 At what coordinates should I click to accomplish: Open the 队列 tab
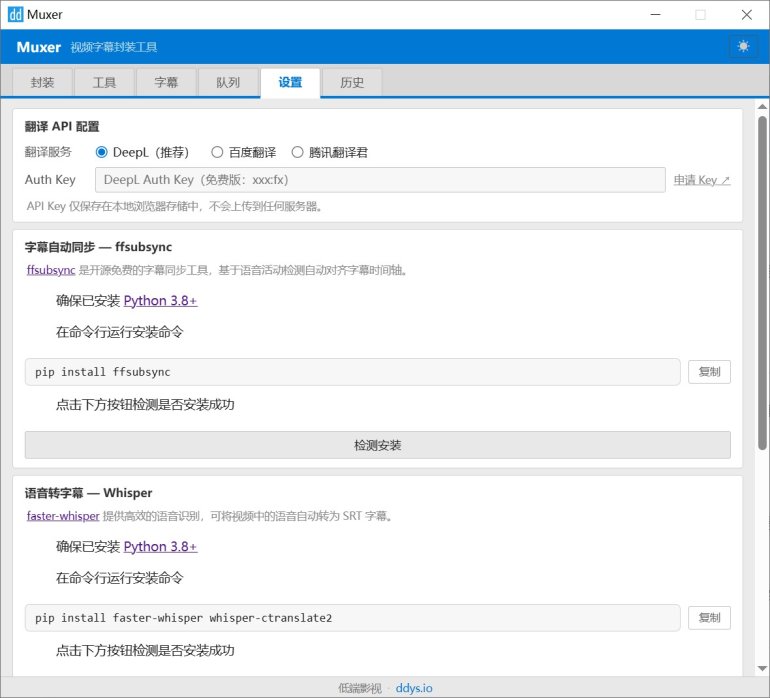228,83
